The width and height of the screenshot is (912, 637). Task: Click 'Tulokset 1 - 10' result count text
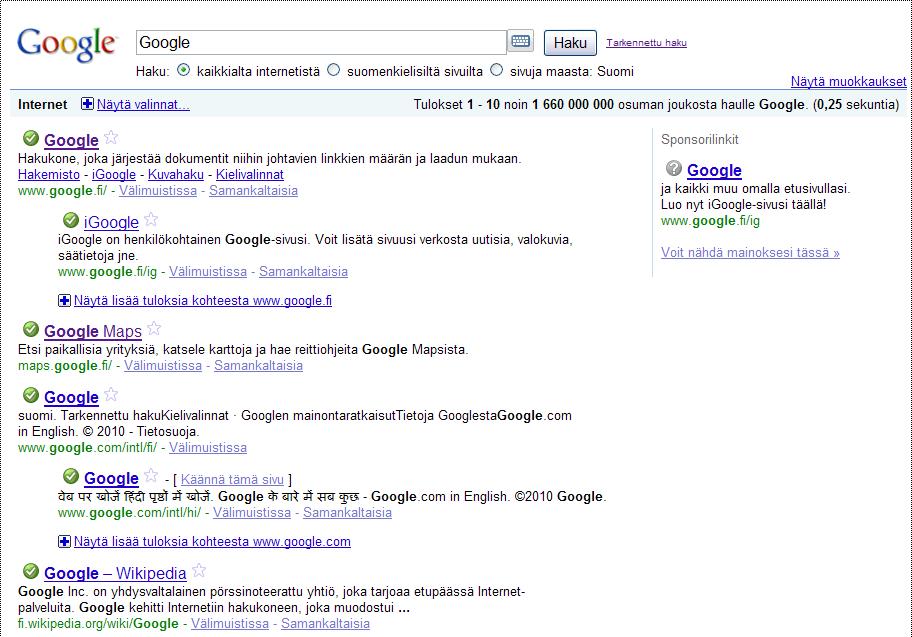click(457, 105)
